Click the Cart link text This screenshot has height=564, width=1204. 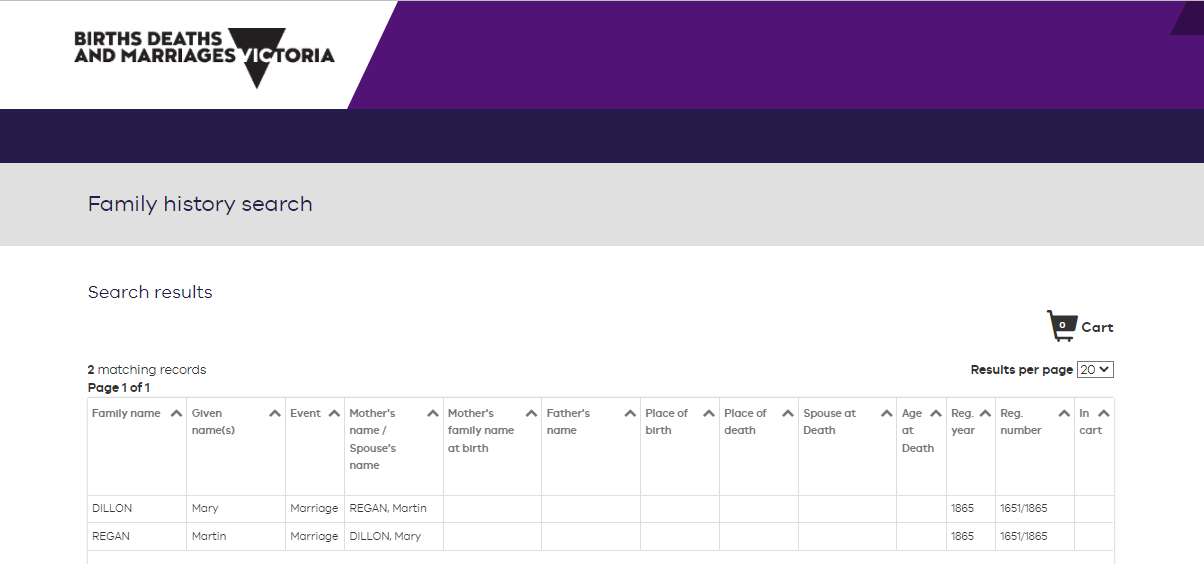[x=1097, y=327]
